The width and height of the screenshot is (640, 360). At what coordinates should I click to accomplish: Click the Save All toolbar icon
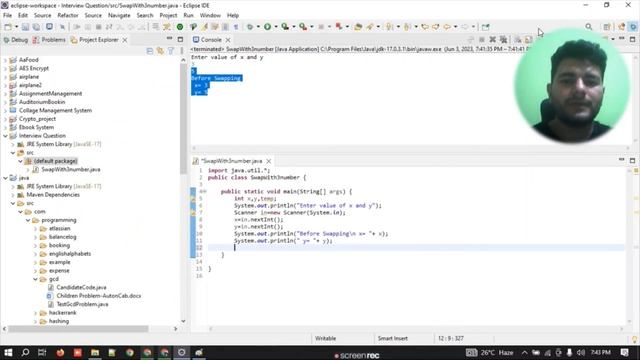pos(36,27)
